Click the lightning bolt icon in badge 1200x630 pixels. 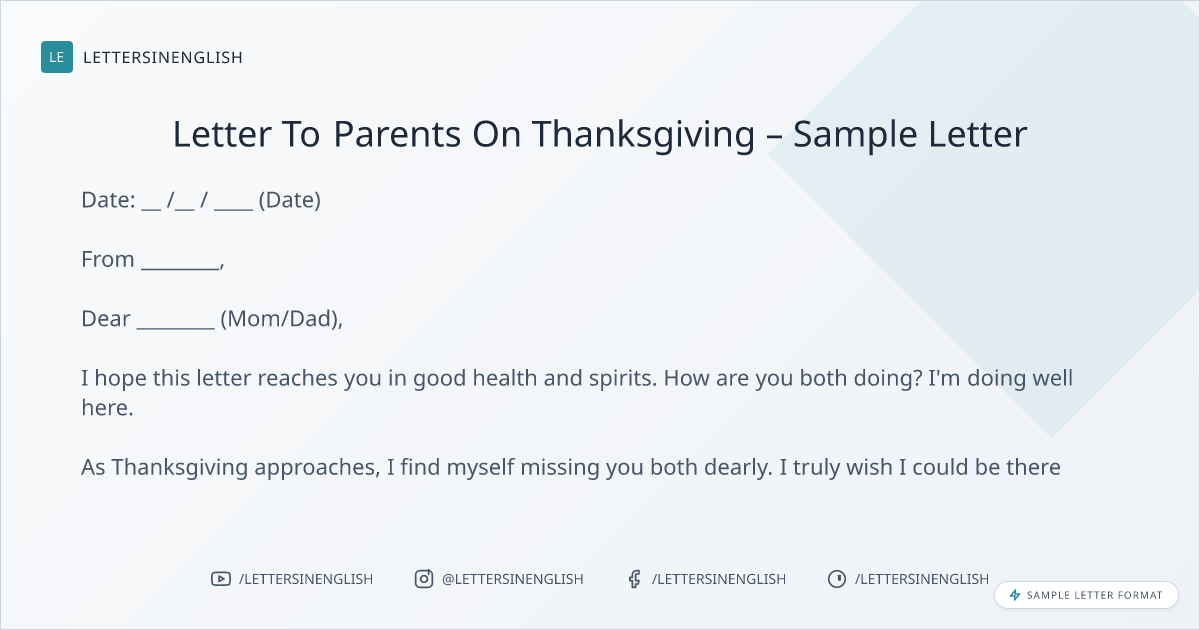coord(1015,595)
